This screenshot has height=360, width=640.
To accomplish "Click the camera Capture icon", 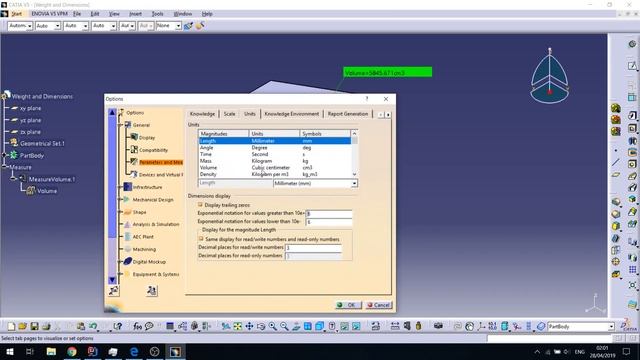I will pyautogui.click(x=438, y=326).
